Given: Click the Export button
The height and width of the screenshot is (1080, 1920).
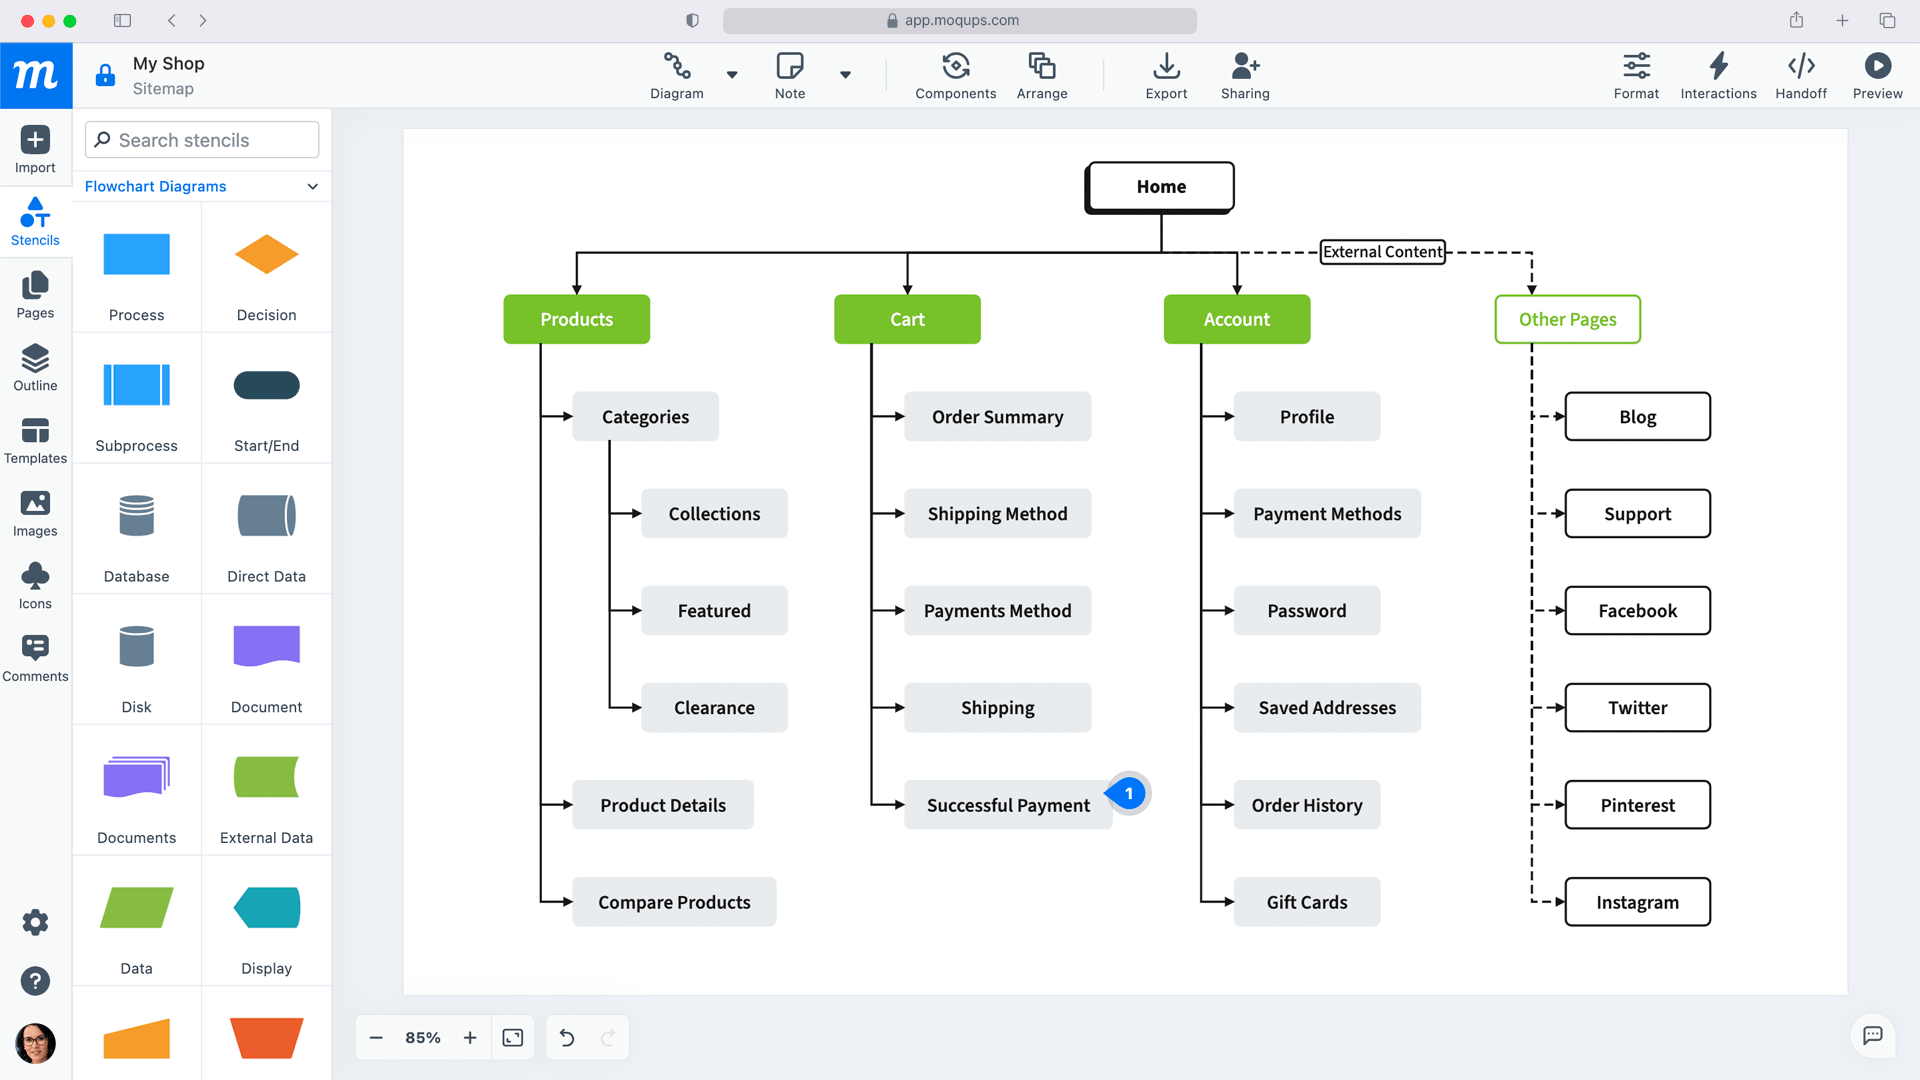Looking at the screenshot, I should [1166, 75].
